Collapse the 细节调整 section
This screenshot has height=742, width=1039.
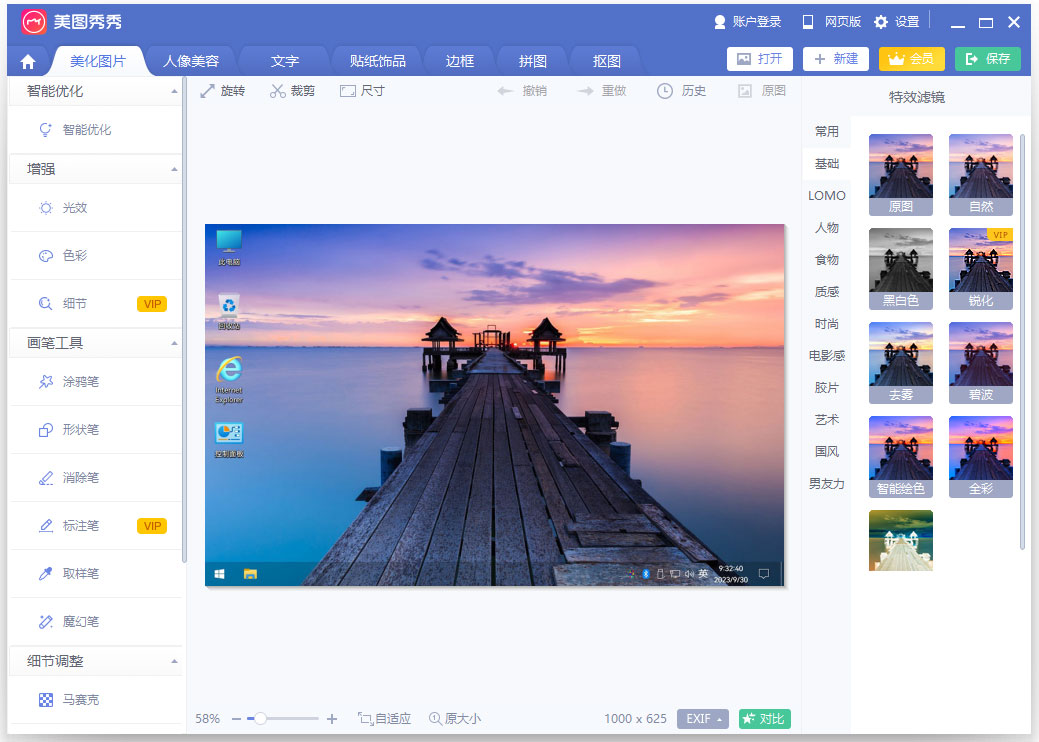(95, 660)
